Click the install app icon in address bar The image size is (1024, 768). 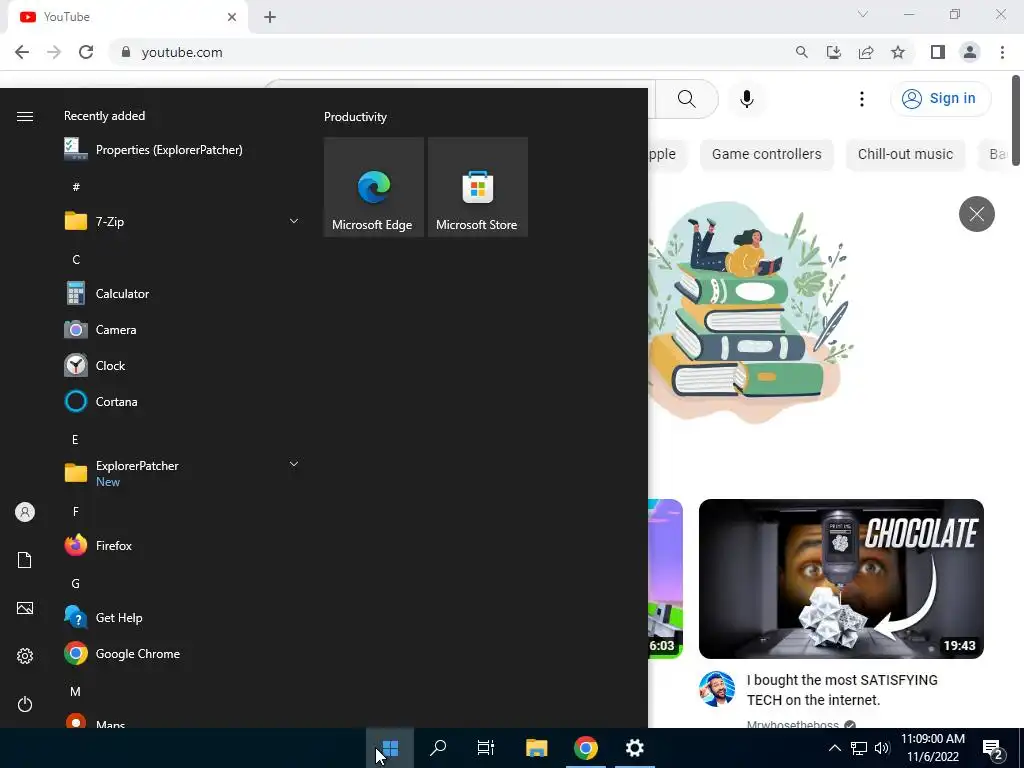point(834,52)
